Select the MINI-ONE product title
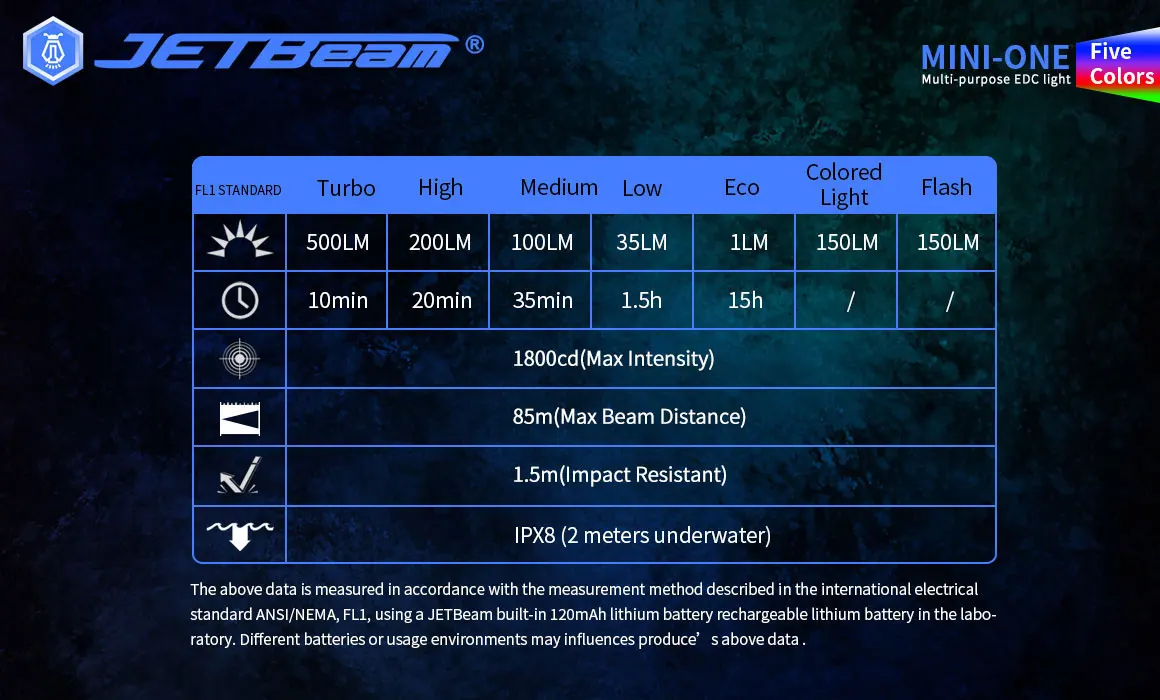 click(995, 57)
